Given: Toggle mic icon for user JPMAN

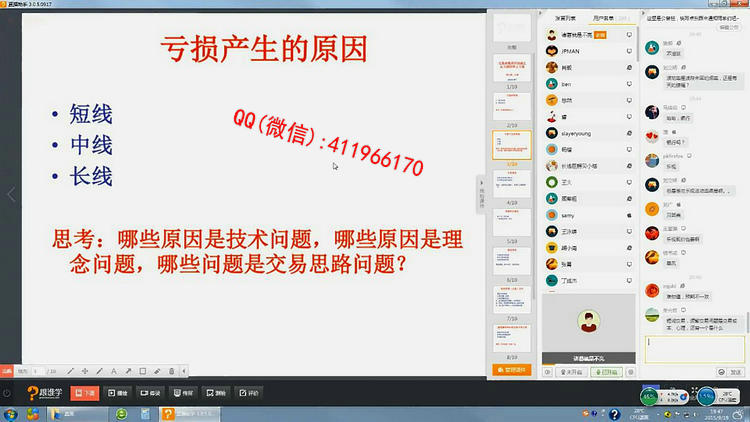Looking at the screenshot, I should (x=629, y=51).
